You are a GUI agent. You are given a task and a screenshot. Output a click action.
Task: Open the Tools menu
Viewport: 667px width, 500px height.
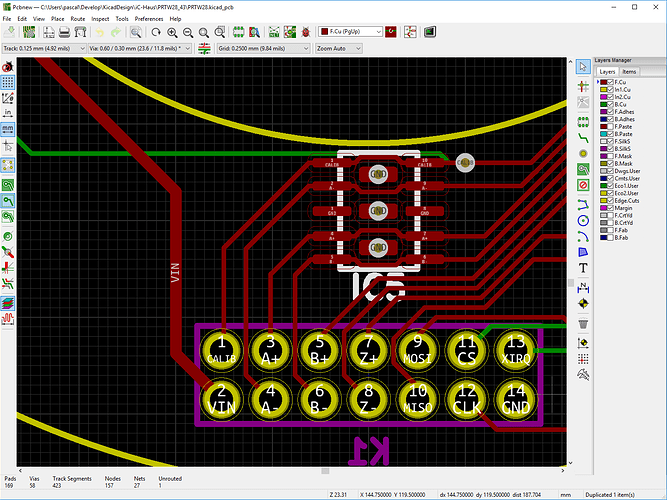122,19
